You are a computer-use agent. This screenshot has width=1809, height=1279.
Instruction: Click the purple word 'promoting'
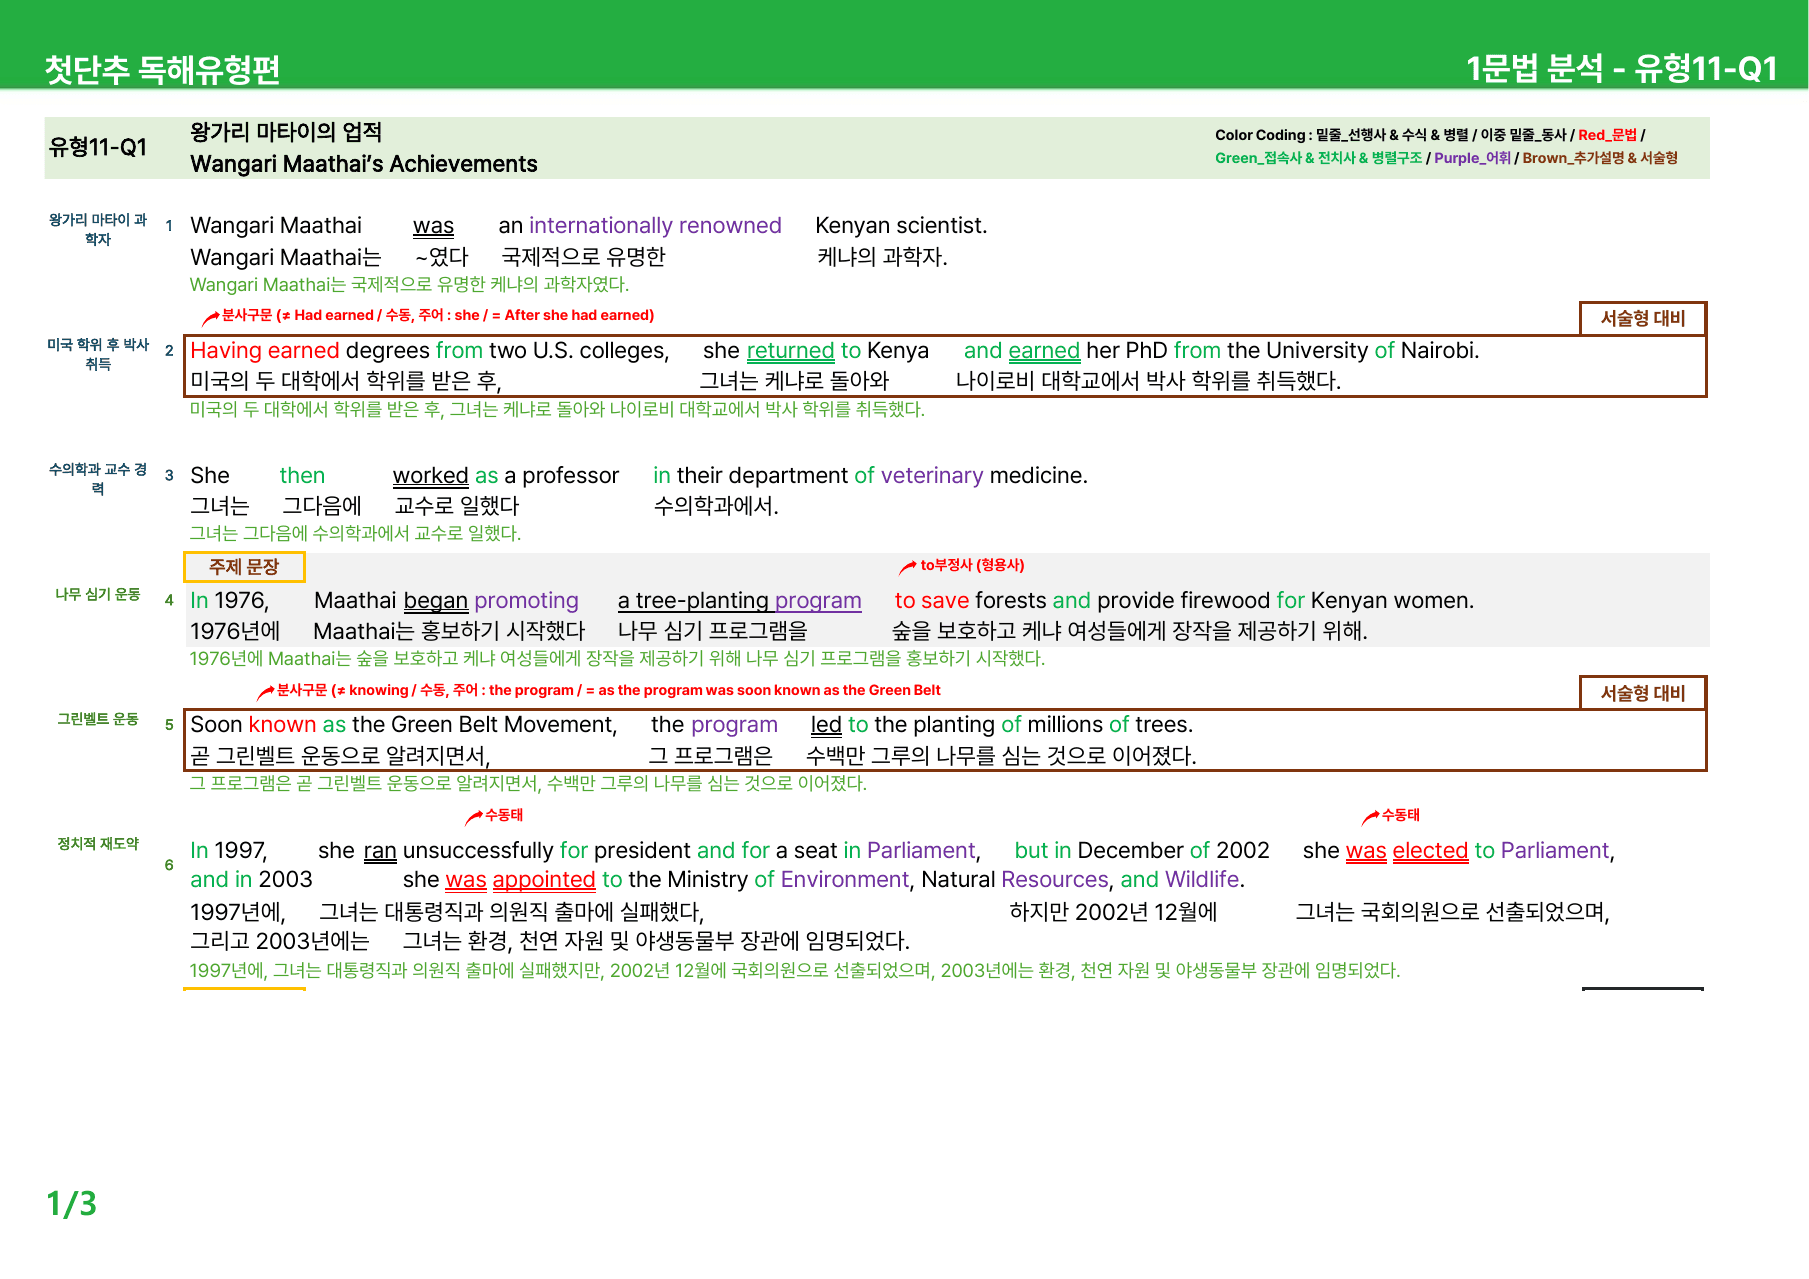(x=526, y=601)
